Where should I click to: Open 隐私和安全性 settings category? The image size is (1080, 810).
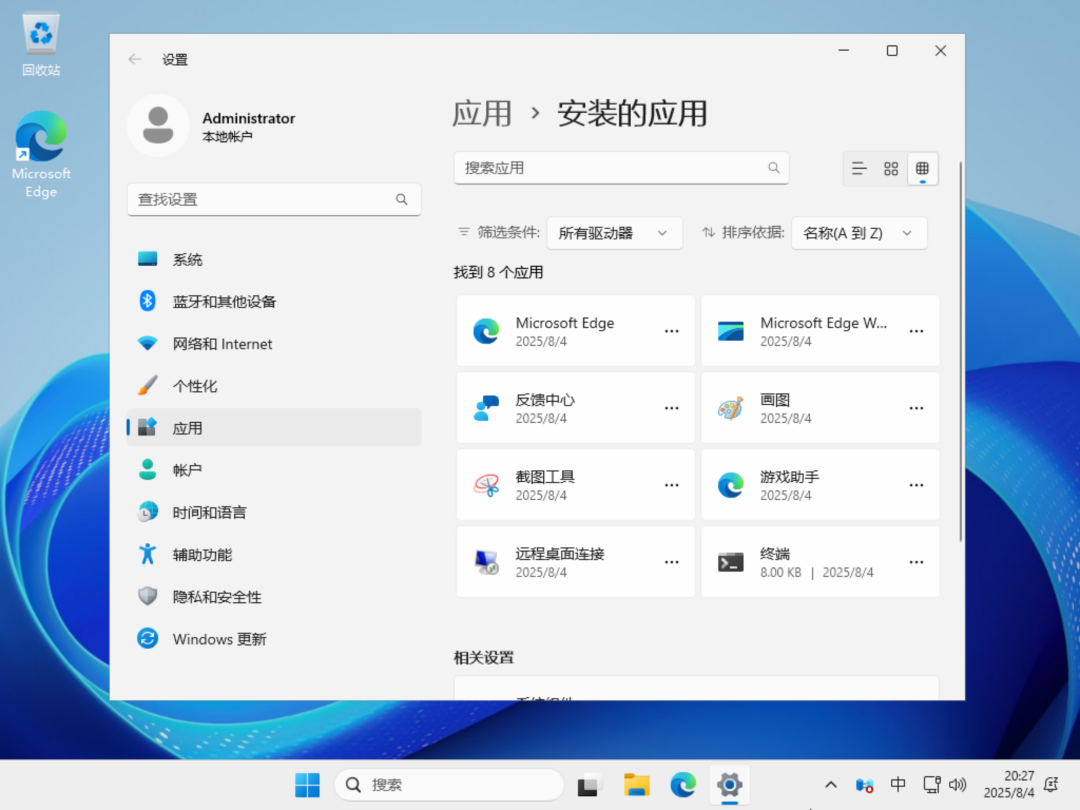[274, 596]
